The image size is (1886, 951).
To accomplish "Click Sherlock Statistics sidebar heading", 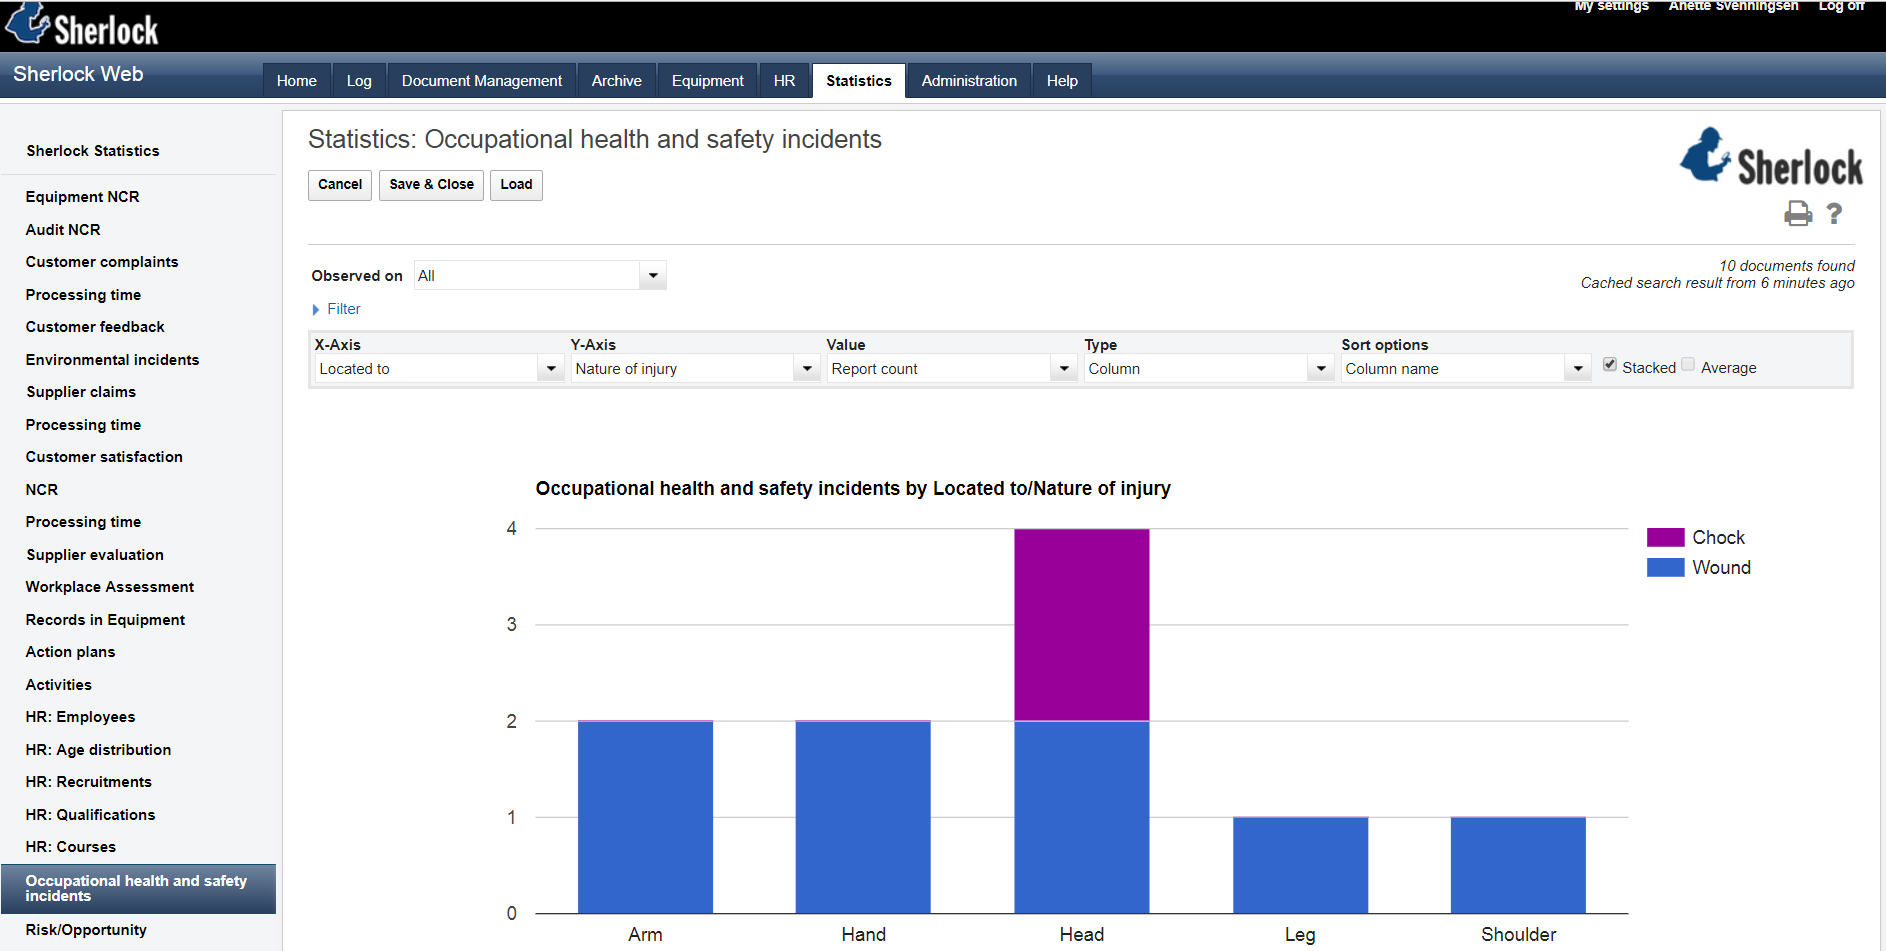I will (93, 151).
